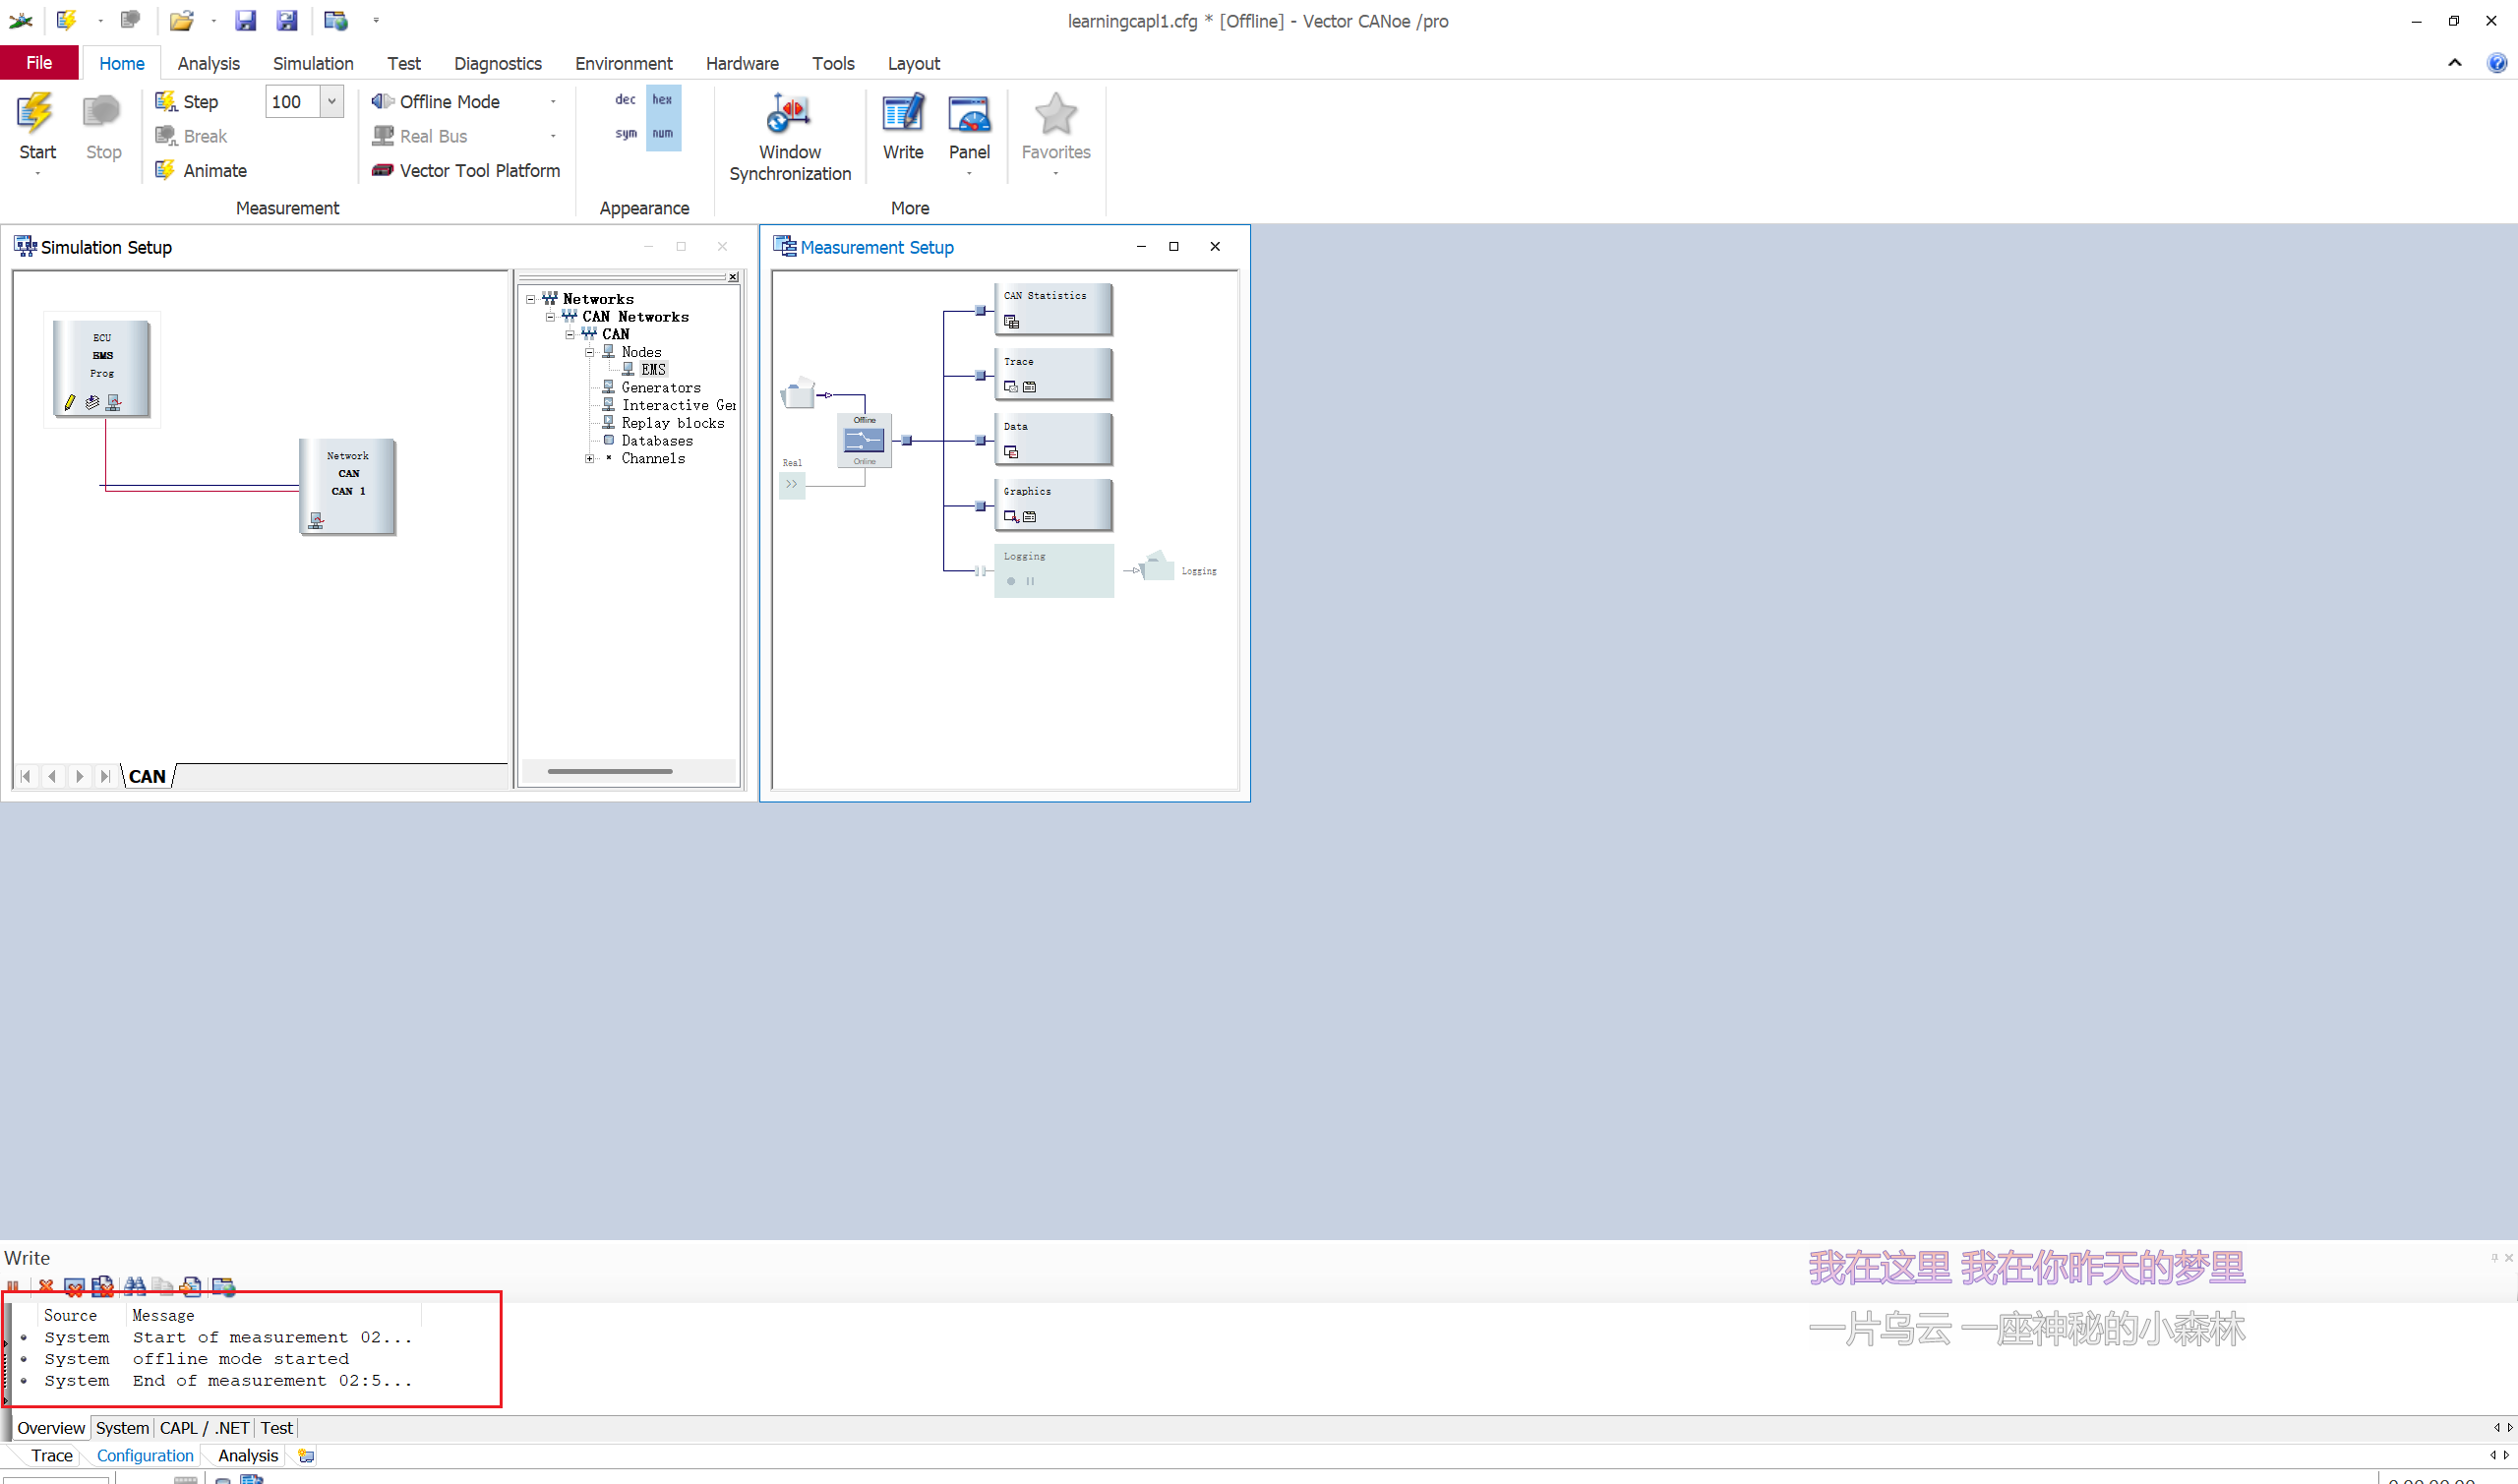Click the Start measurement lightning icon

pyautogui.click(x=36, y=115)
